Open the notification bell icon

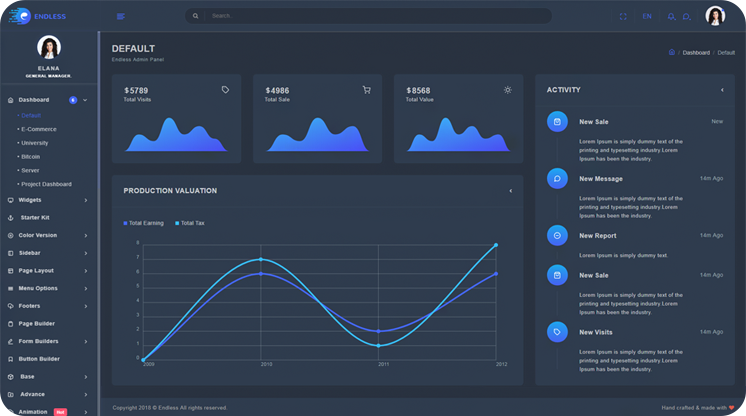[672, 16]
